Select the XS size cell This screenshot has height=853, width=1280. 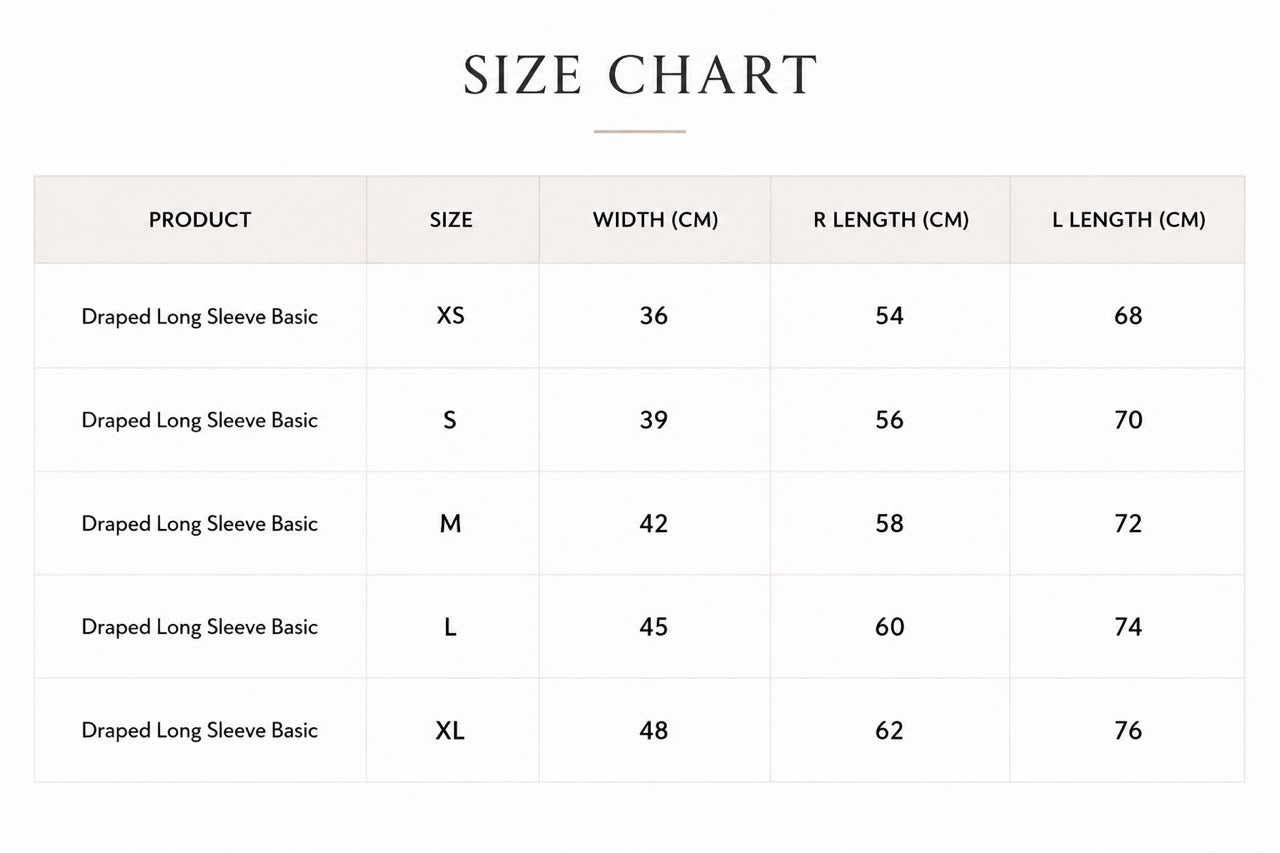tap(451, 315)
